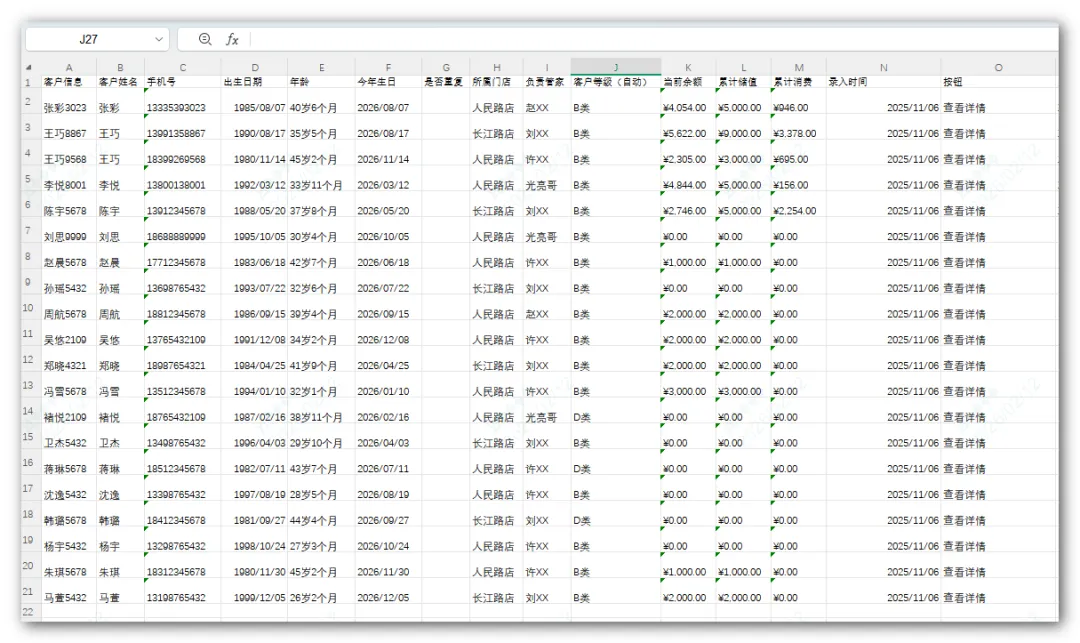The image size is (1080, 643).
Task: Select cell 吴悠2109
Action: point(69,334)
